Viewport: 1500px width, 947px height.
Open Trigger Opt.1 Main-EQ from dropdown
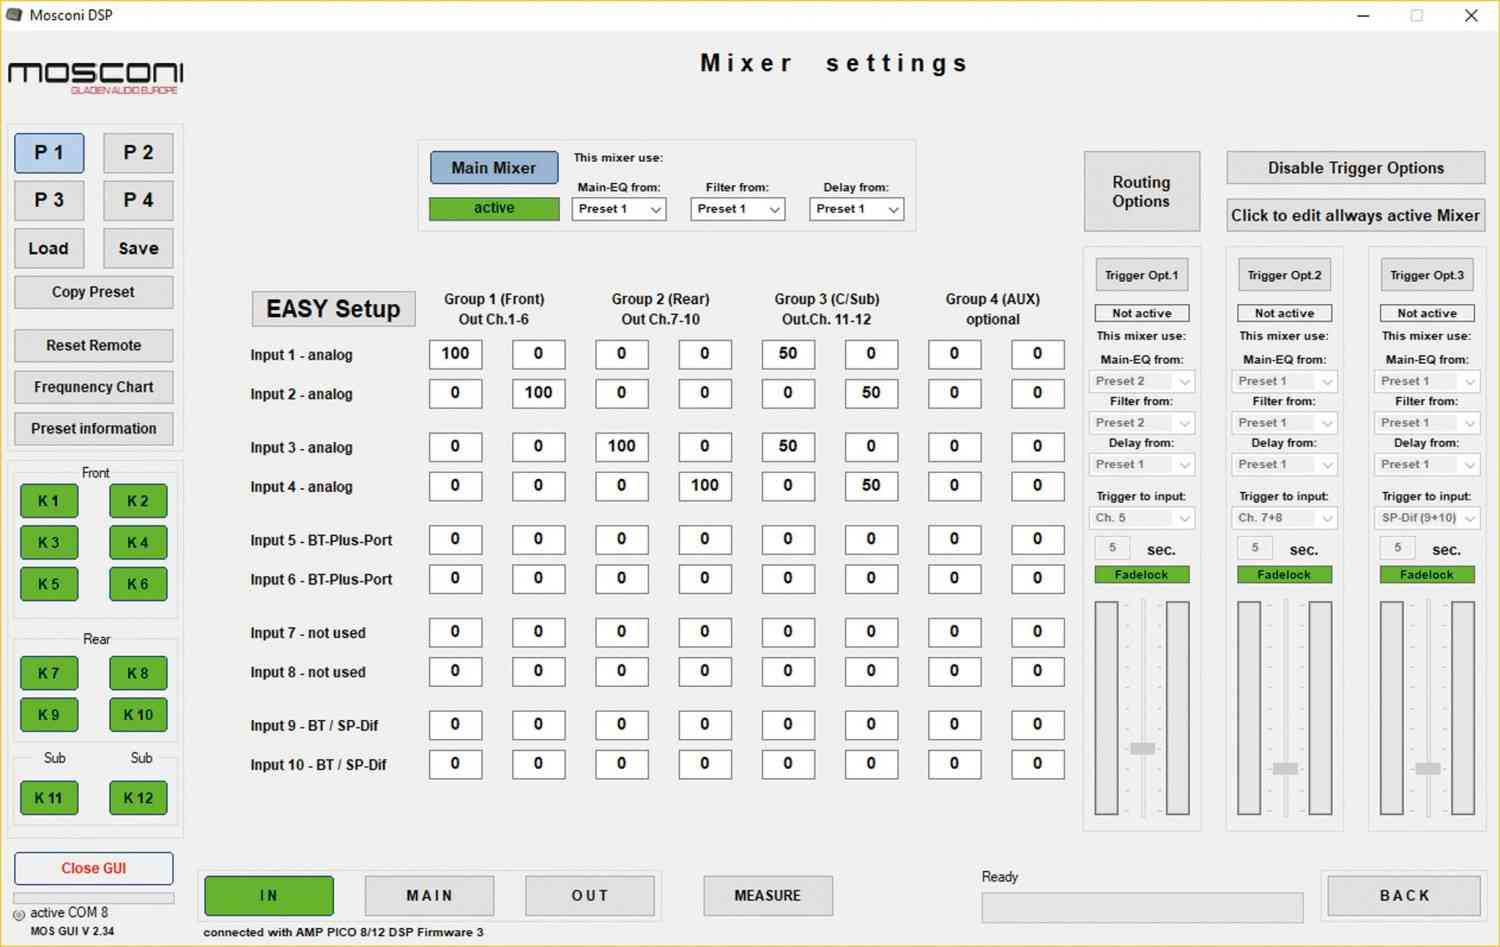[x=1142, y=381]
